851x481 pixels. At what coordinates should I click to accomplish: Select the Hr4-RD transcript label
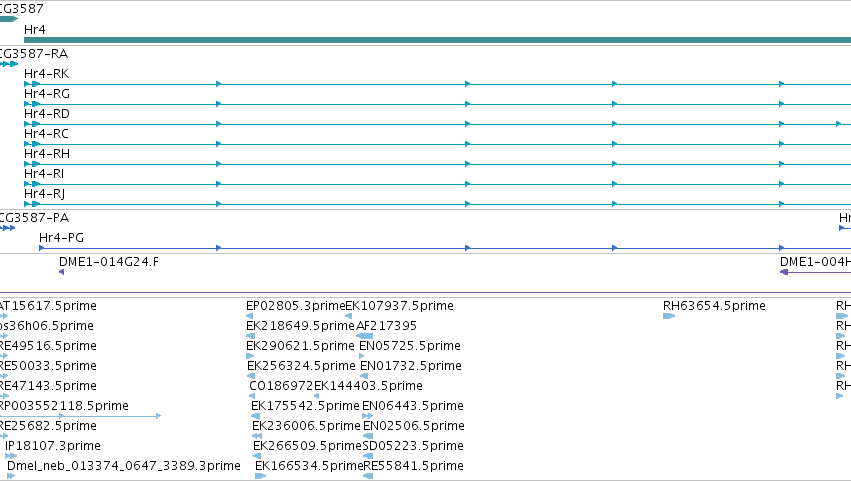click(47, 114)
